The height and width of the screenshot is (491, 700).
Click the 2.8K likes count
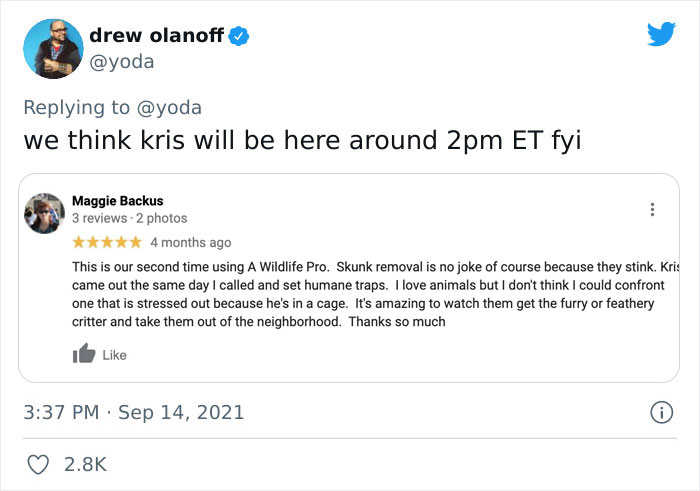[x=85, y=464]
